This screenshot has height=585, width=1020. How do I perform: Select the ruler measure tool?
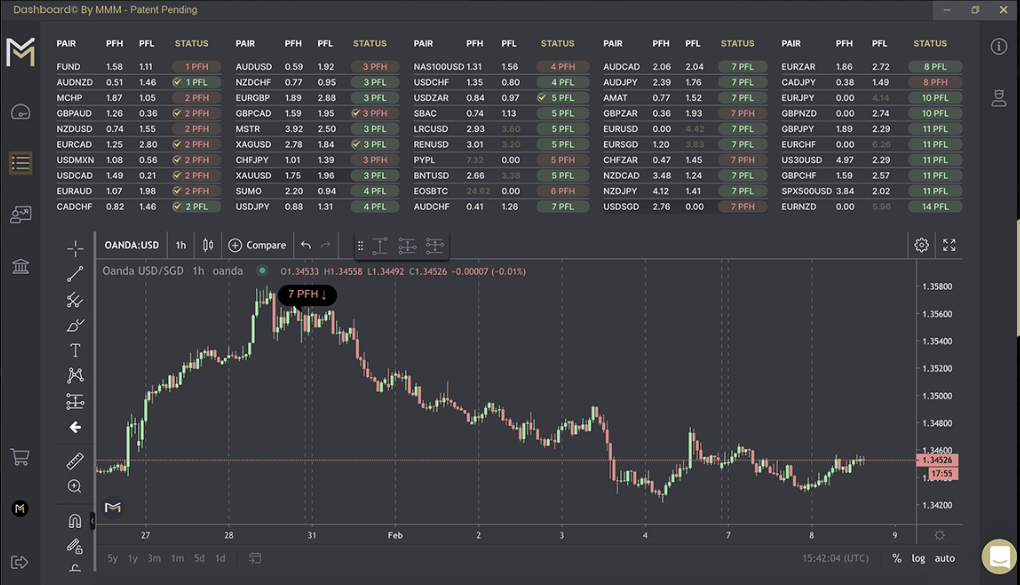point(75,461)
